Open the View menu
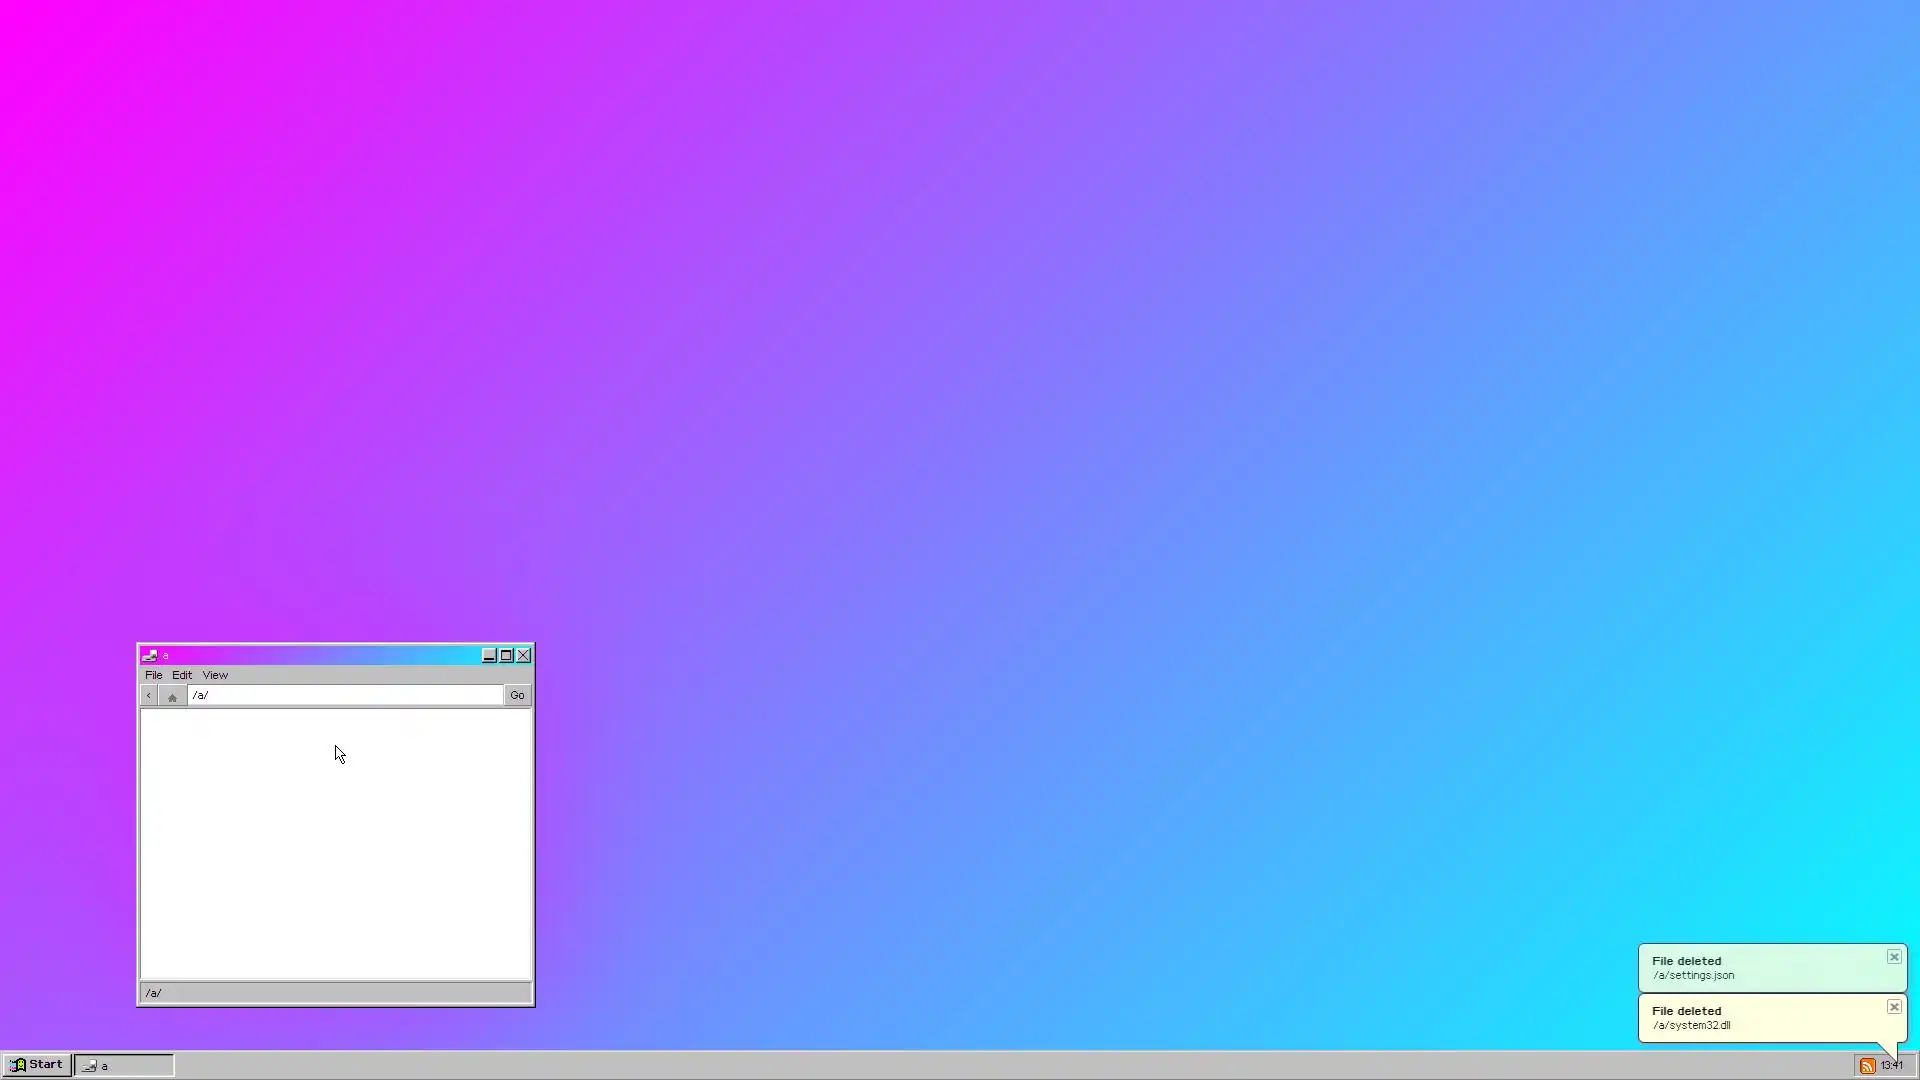Viewport: 1920px width, 1080px height. coord(215,675)
